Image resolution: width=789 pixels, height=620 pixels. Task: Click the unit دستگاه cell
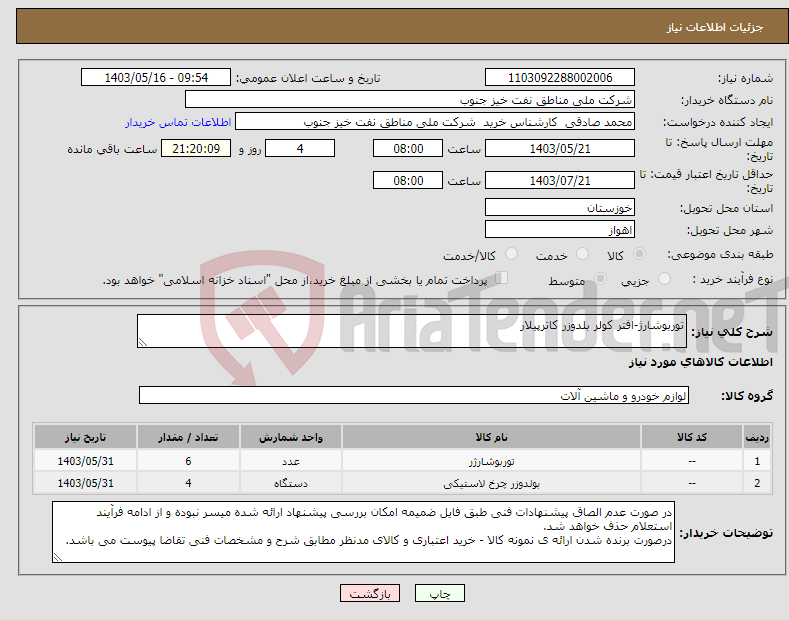coord(291,483)
